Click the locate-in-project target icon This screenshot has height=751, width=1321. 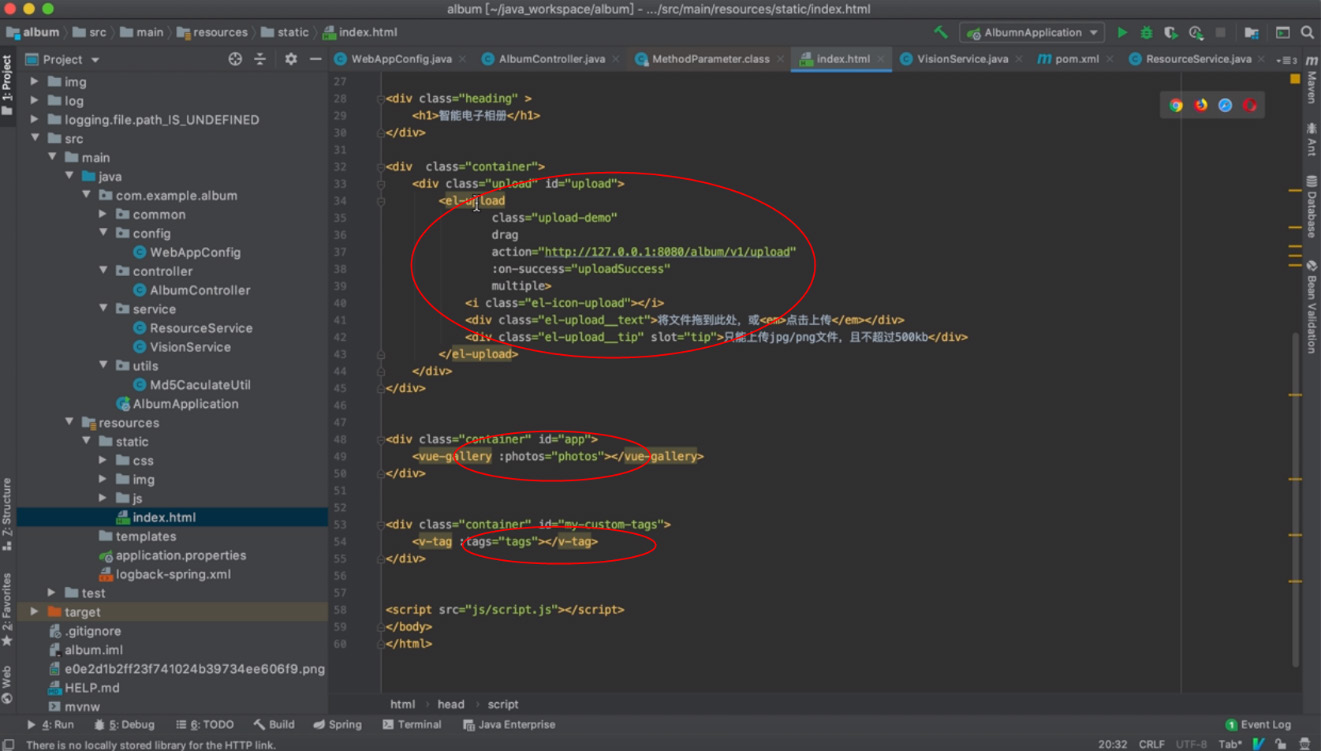tap(235, 59)
